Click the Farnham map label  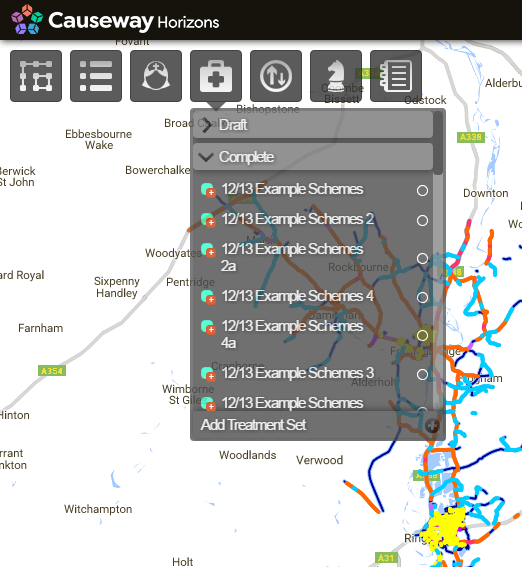(40, 328)
